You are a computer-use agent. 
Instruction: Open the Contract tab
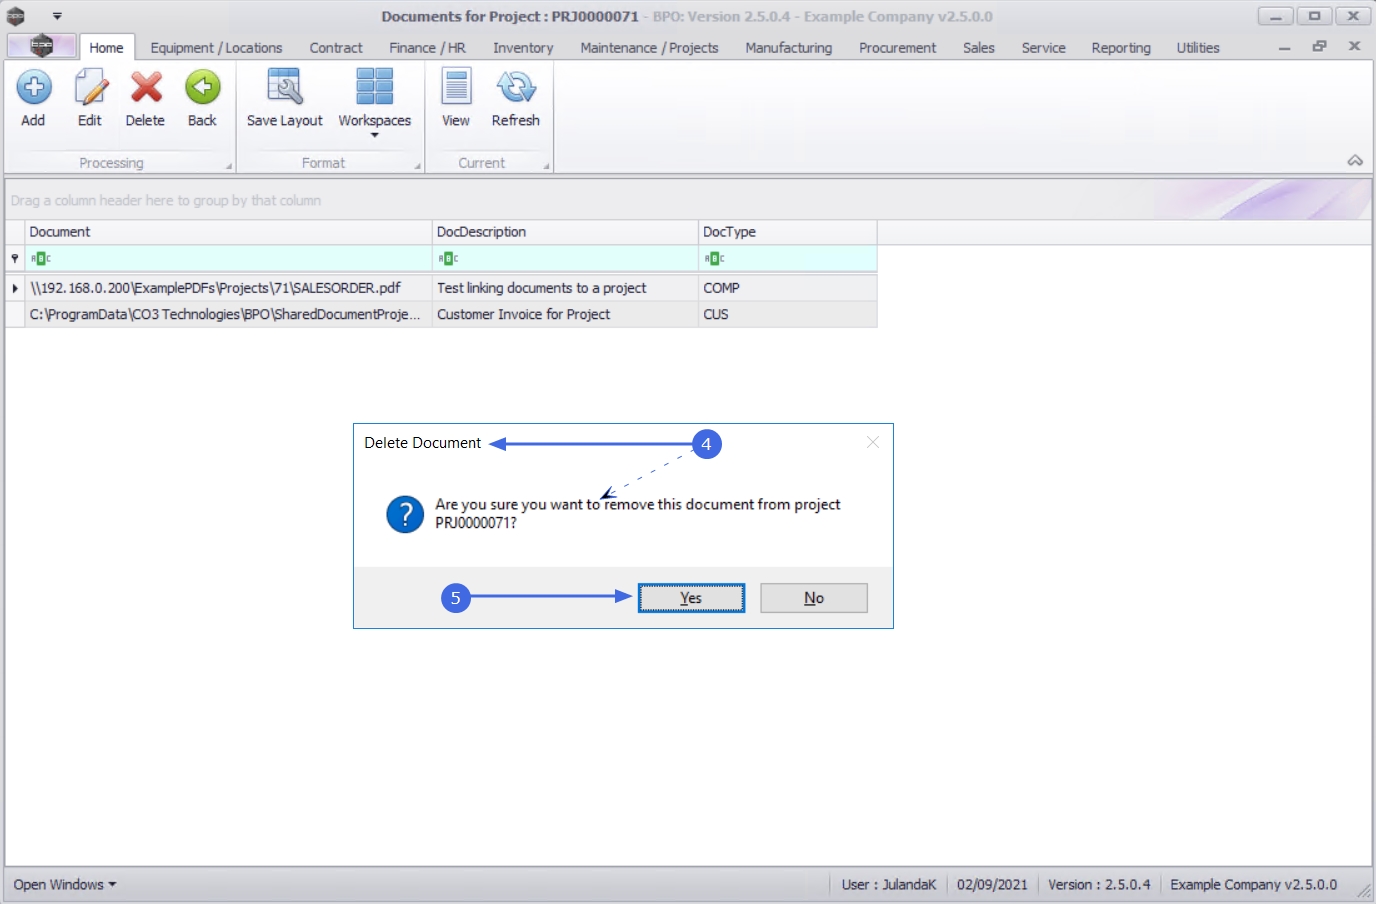pyautogui.click(x=336, y=48)
